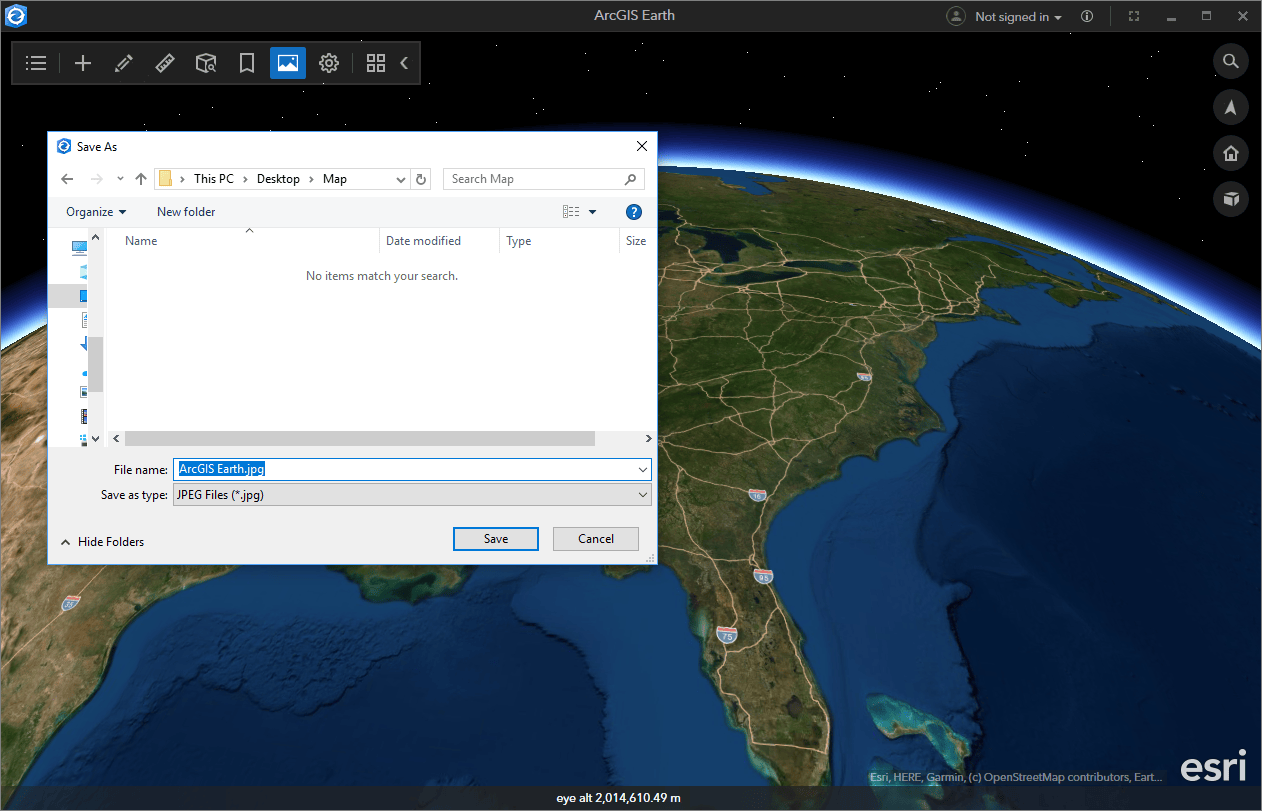Image resolution: width=1262 pixels, height=811 pixels.
Task: Collapse the toolbar with the chevron
Action: point(403,62)
